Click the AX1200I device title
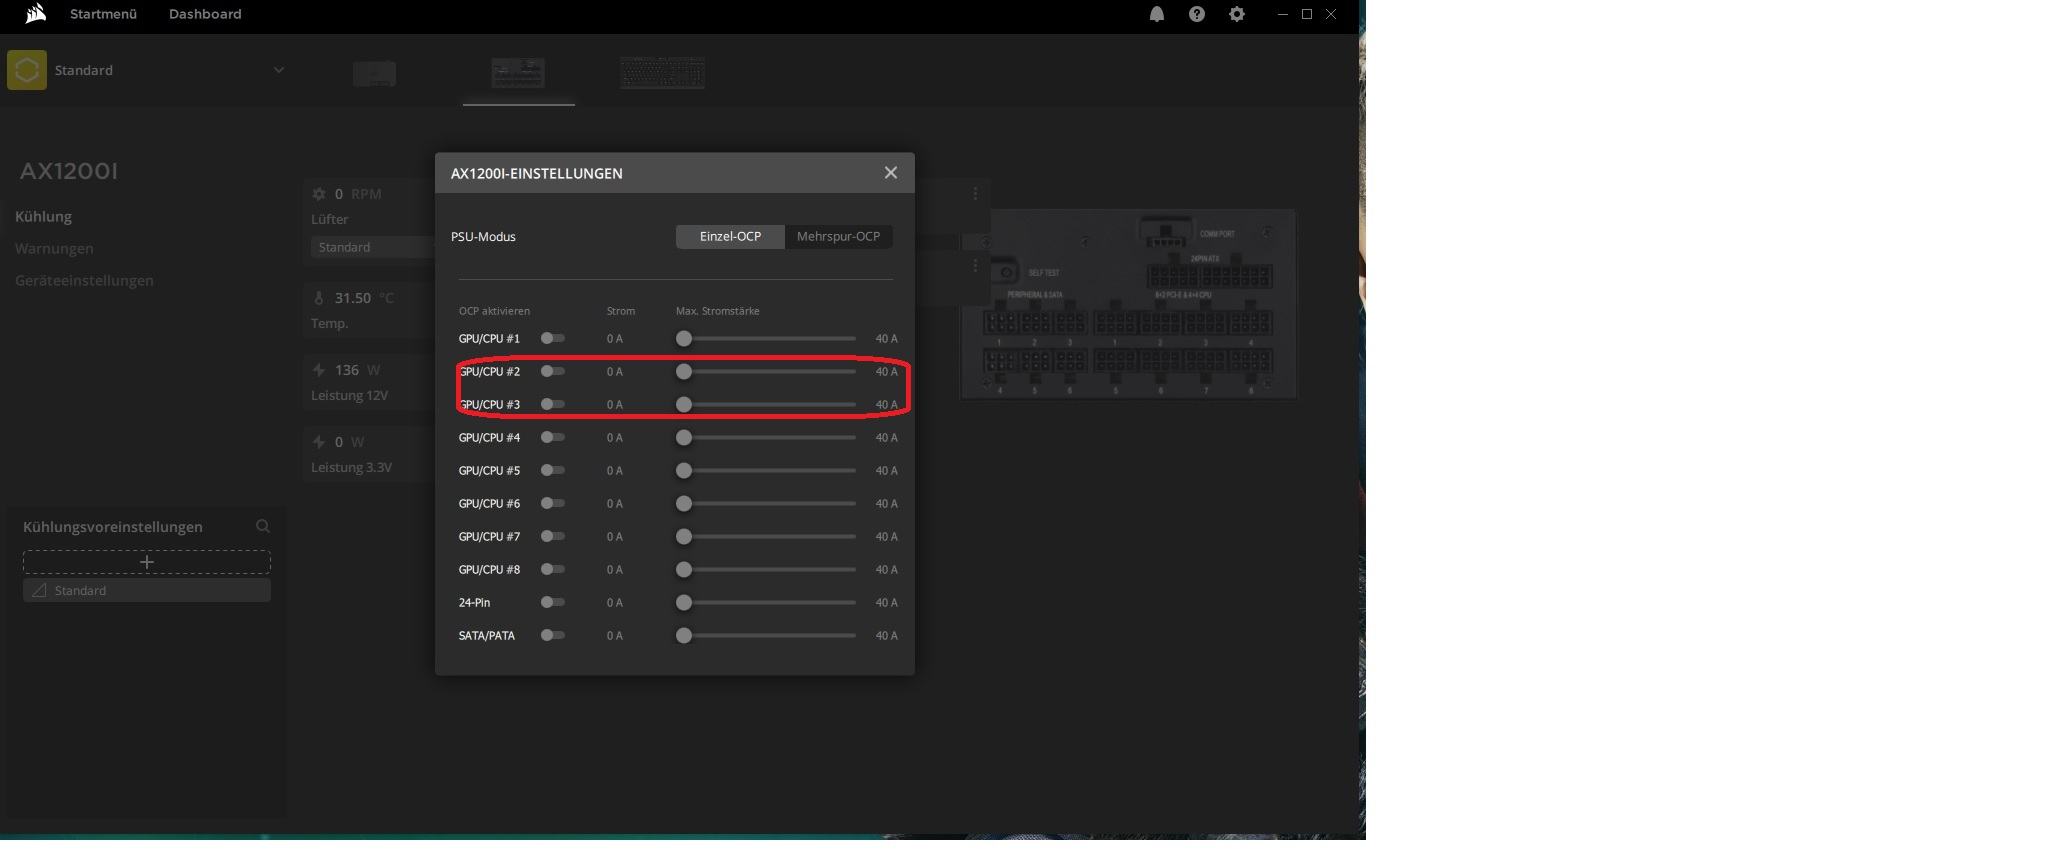2064x864 pixels. point(69,171)
